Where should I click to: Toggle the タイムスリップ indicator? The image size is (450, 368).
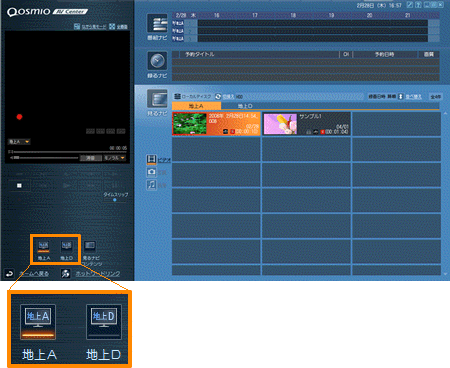(115, 200)
